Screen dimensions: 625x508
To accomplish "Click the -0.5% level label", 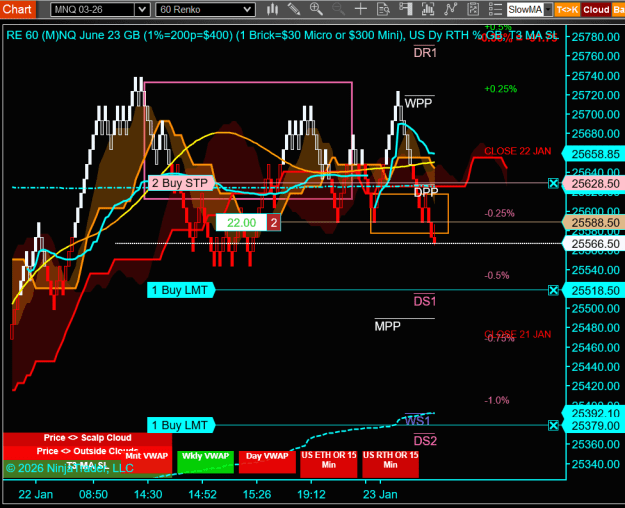I will pyautogui.click(x=497, y=276).
